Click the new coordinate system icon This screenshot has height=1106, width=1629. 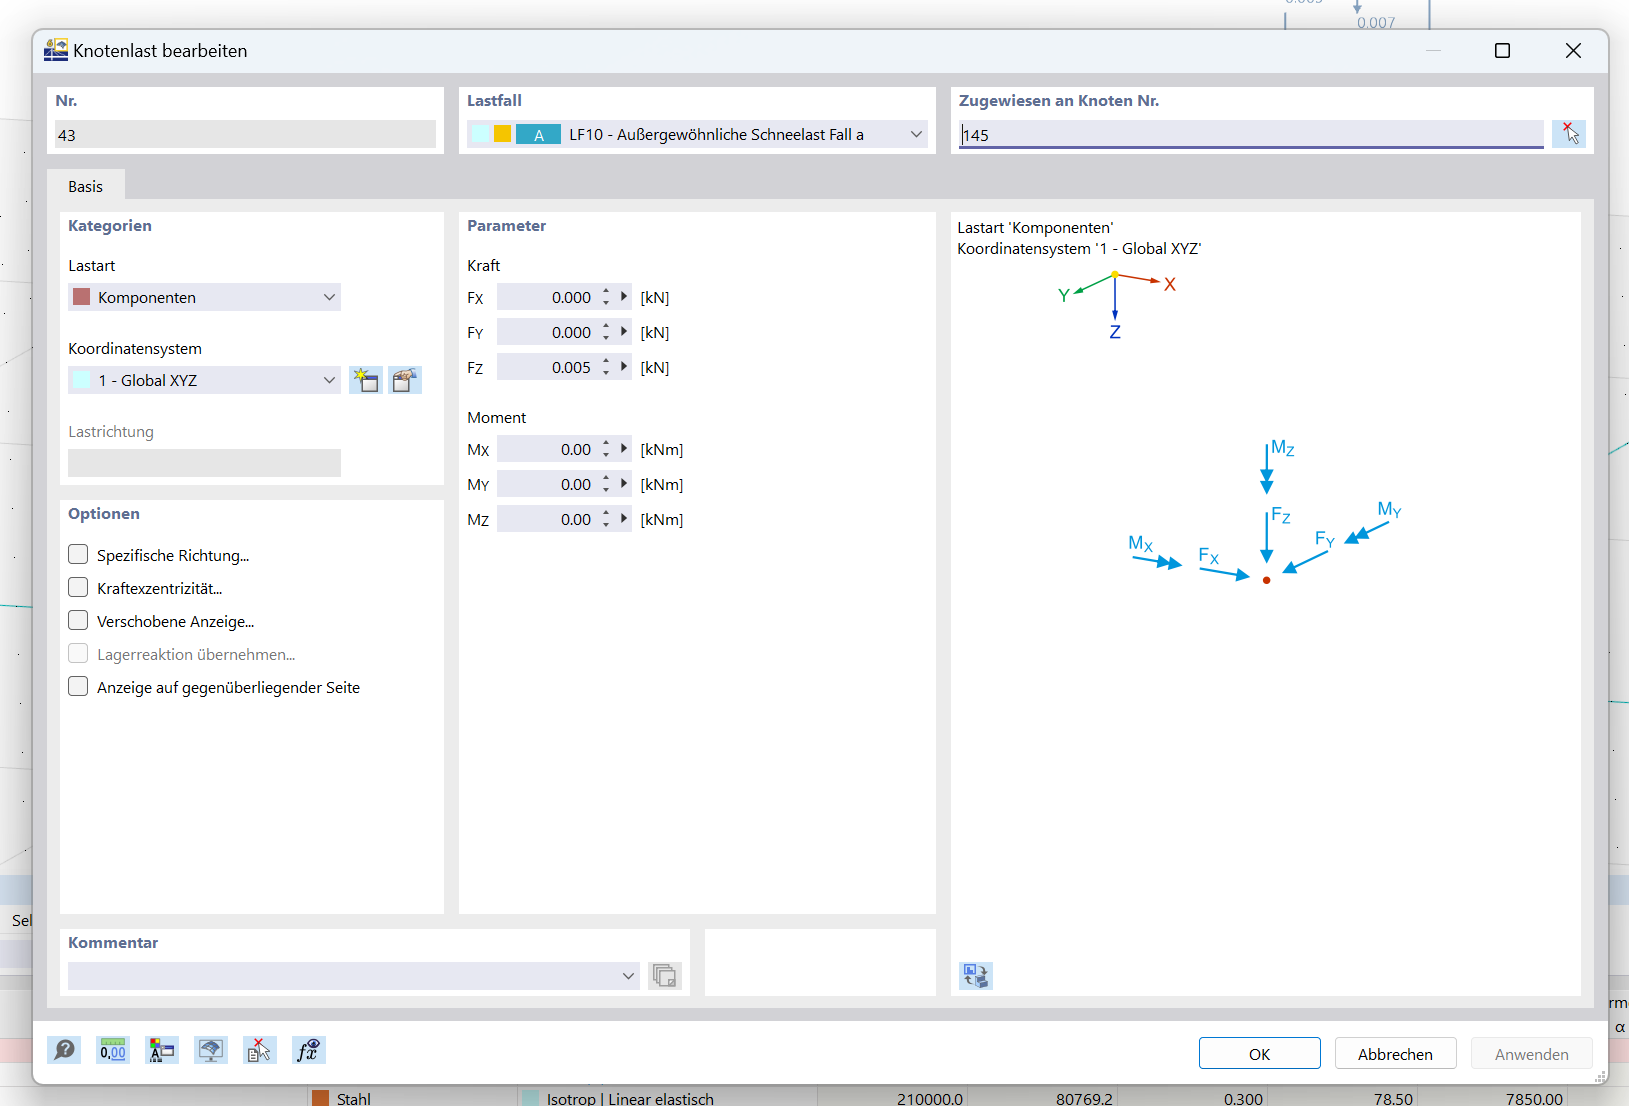coord(366,380)
